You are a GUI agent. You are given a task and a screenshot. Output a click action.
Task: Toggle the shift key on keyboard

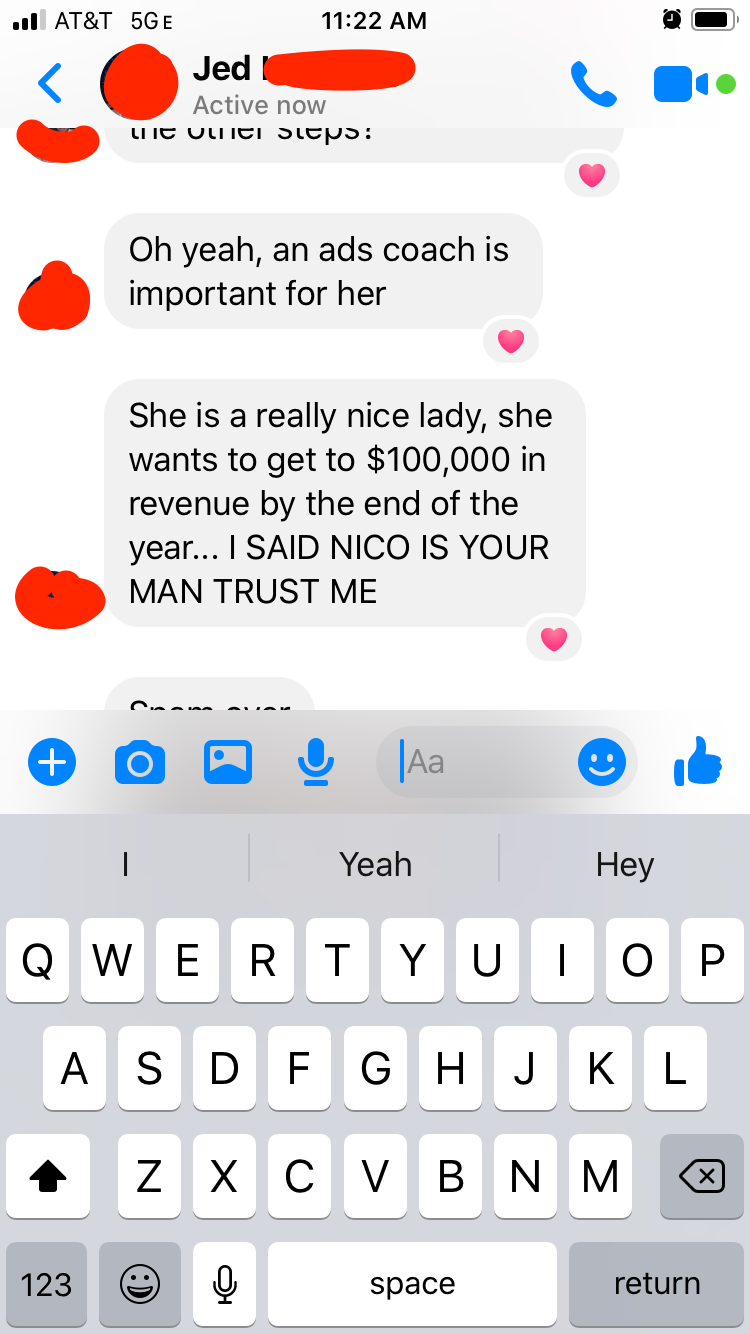[48, 1176]
